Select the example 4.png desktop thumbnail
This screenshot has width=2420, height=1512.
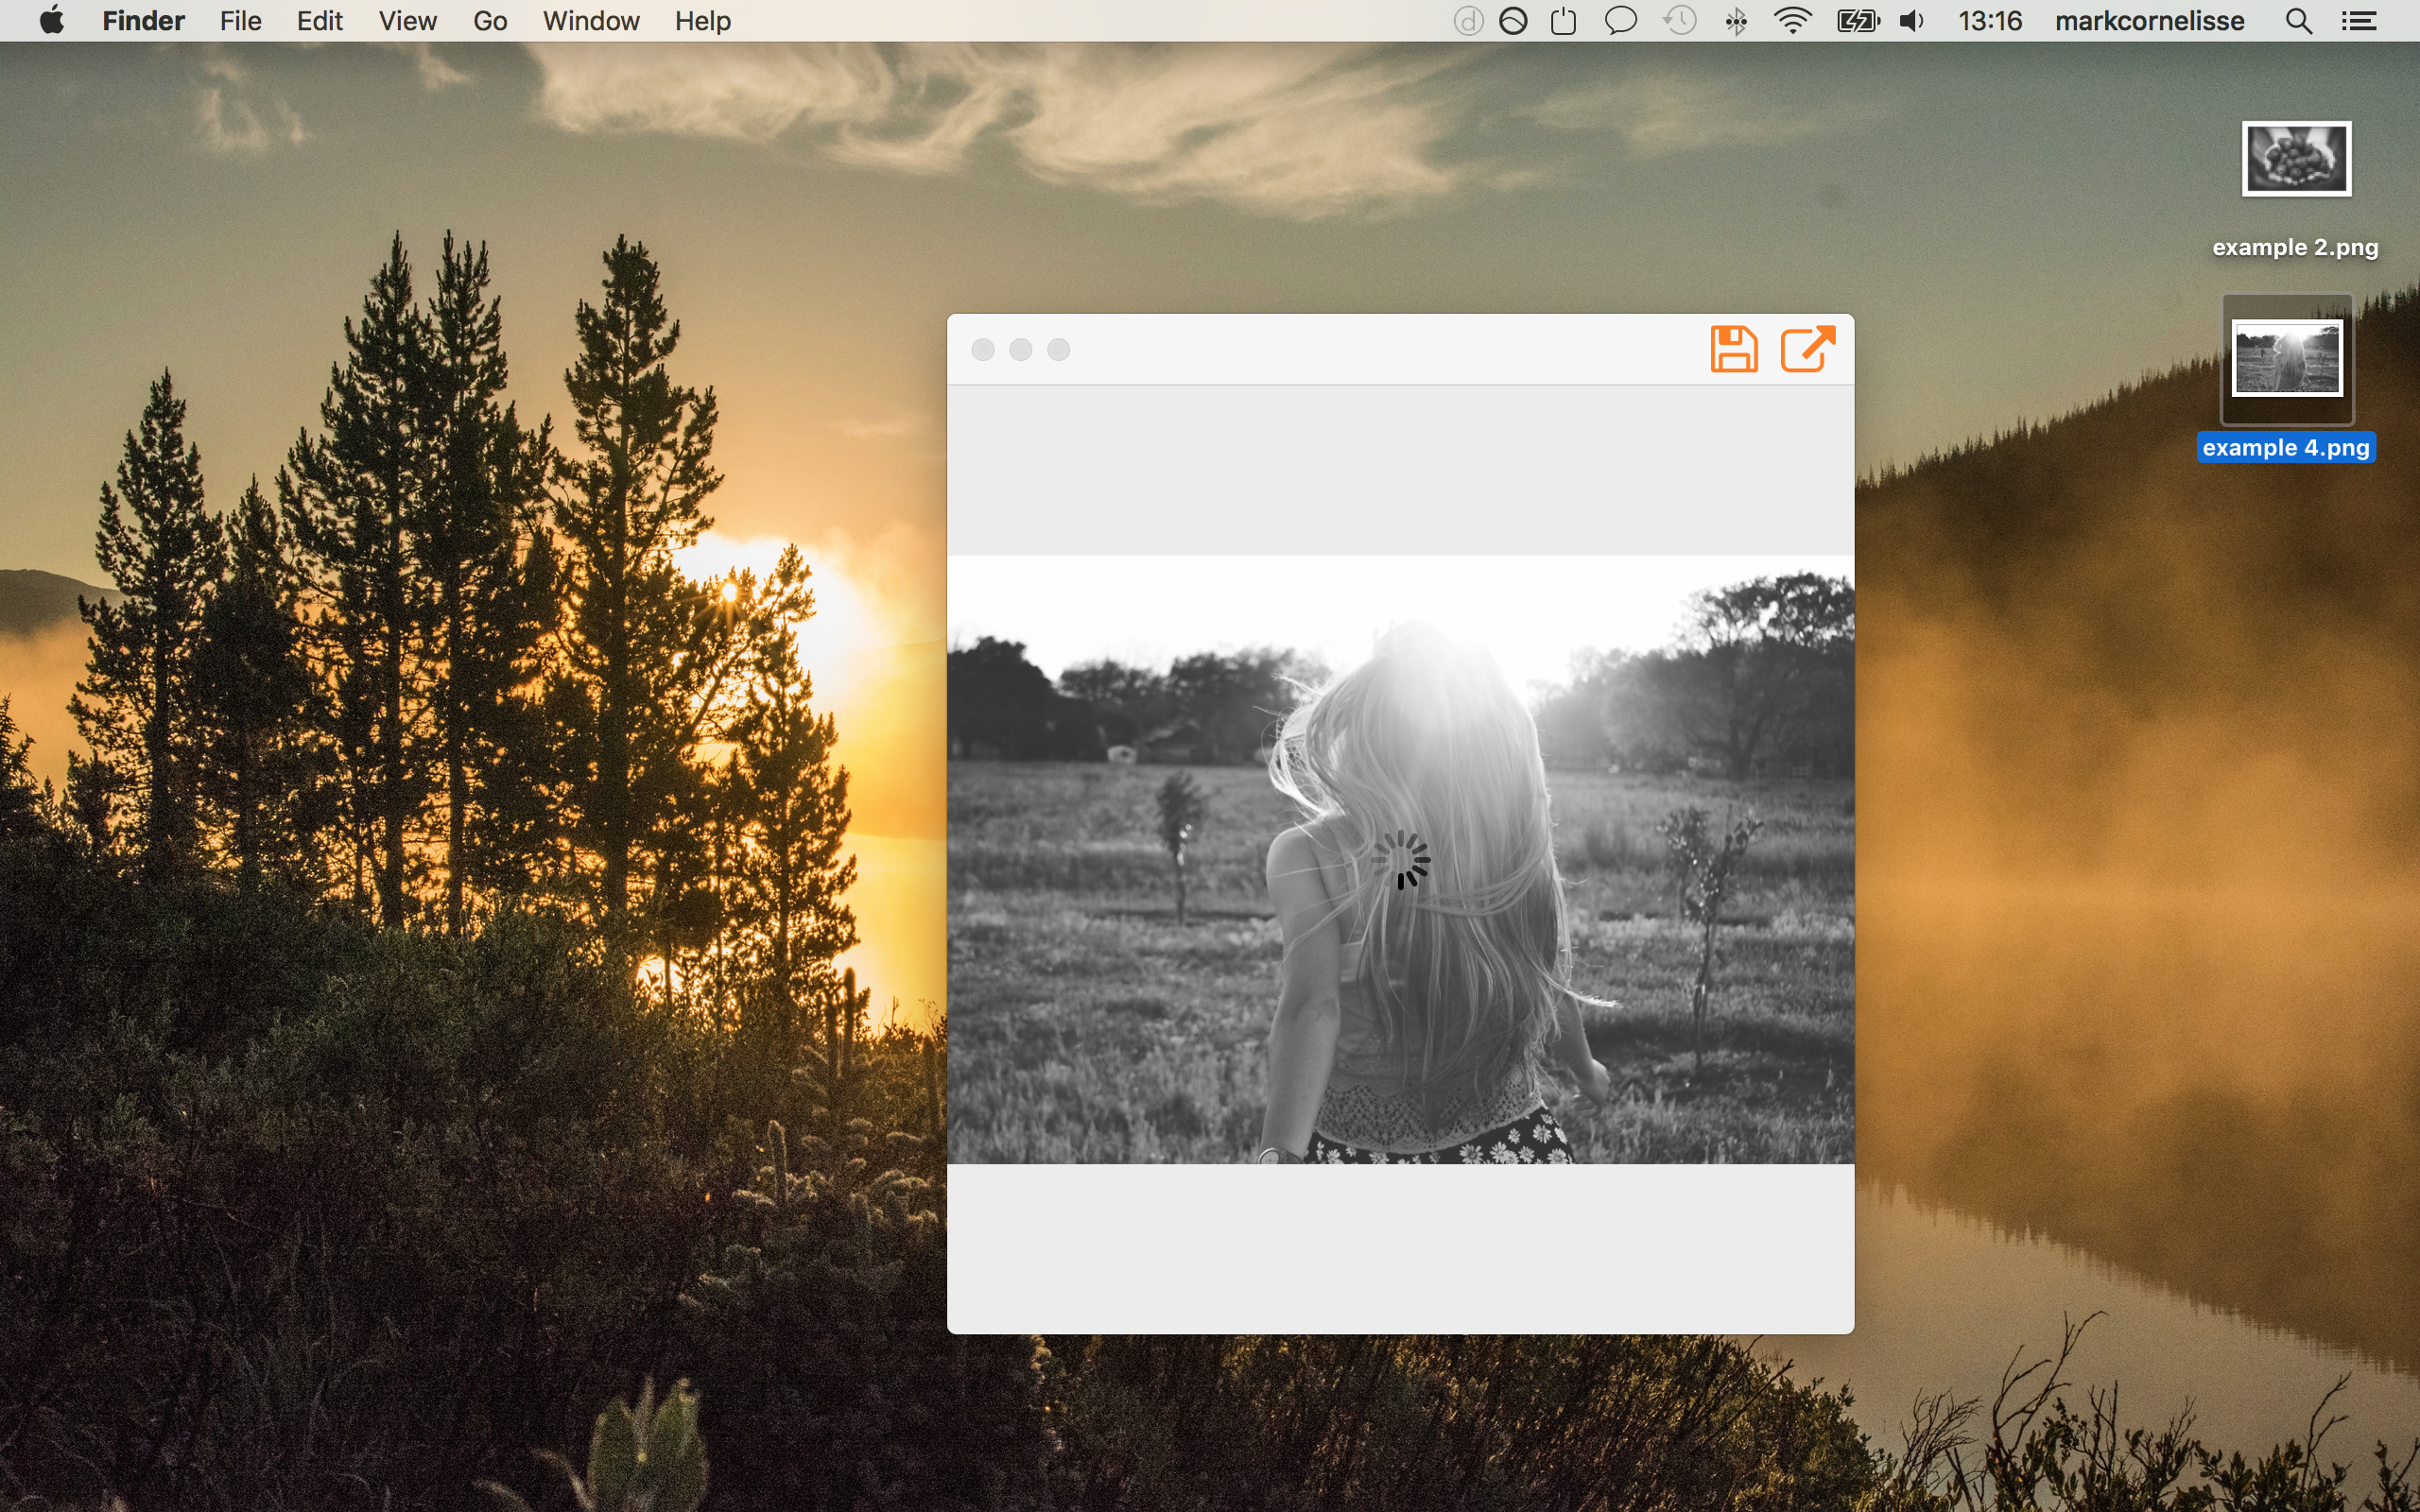[x=2287, y=358]
